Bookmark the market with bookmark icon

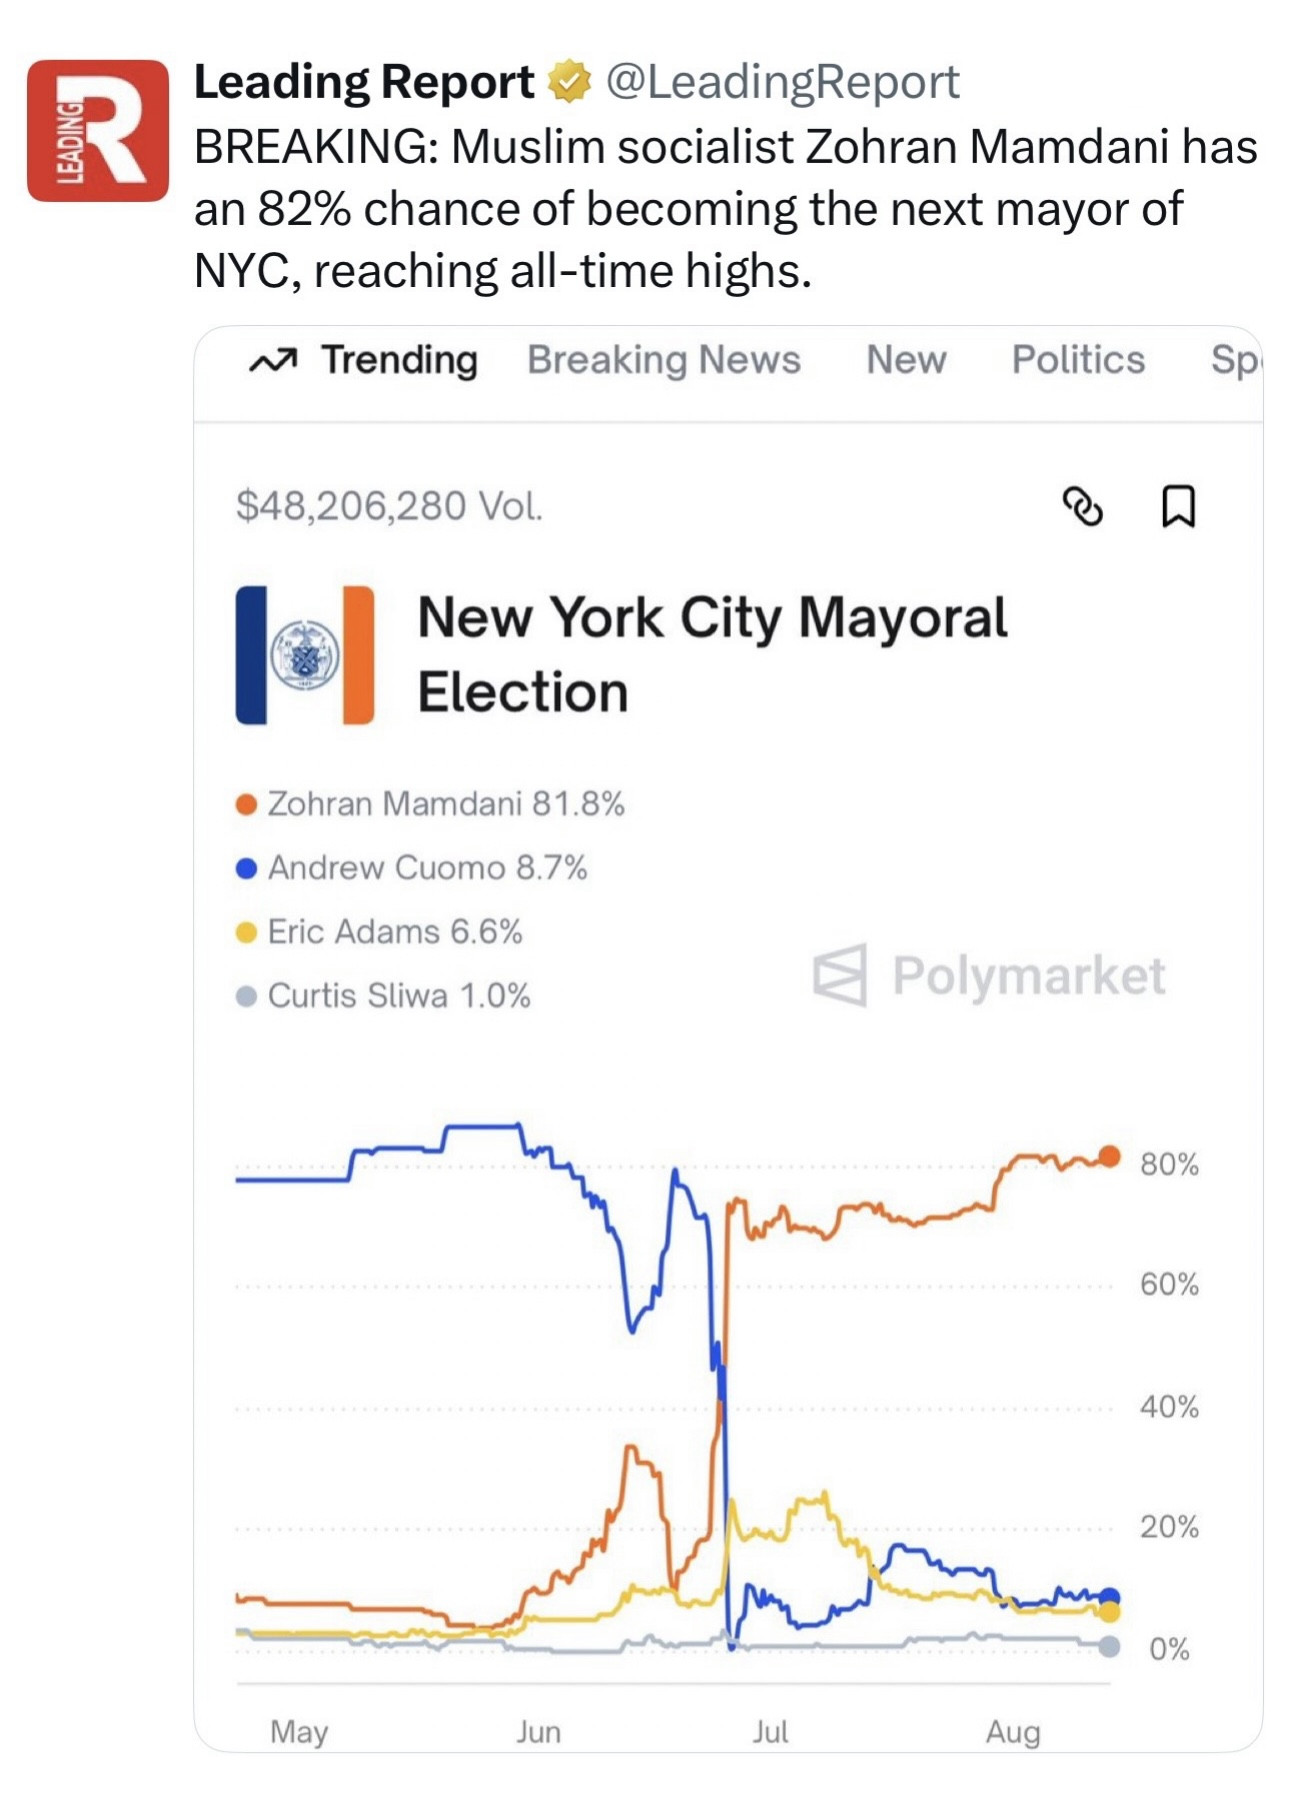click(1178, 506)
